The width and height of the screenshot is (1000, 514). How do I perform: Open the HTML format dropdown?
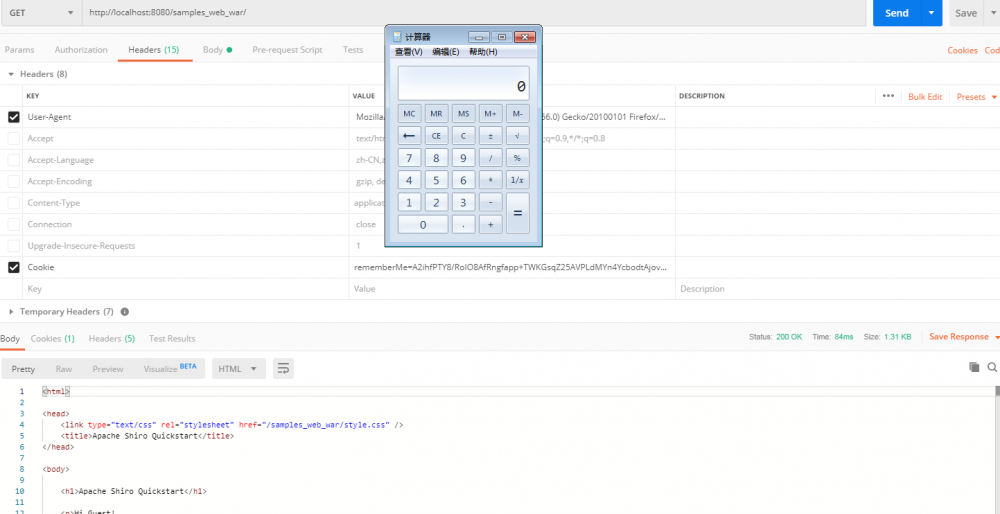[x=239, y=369]
